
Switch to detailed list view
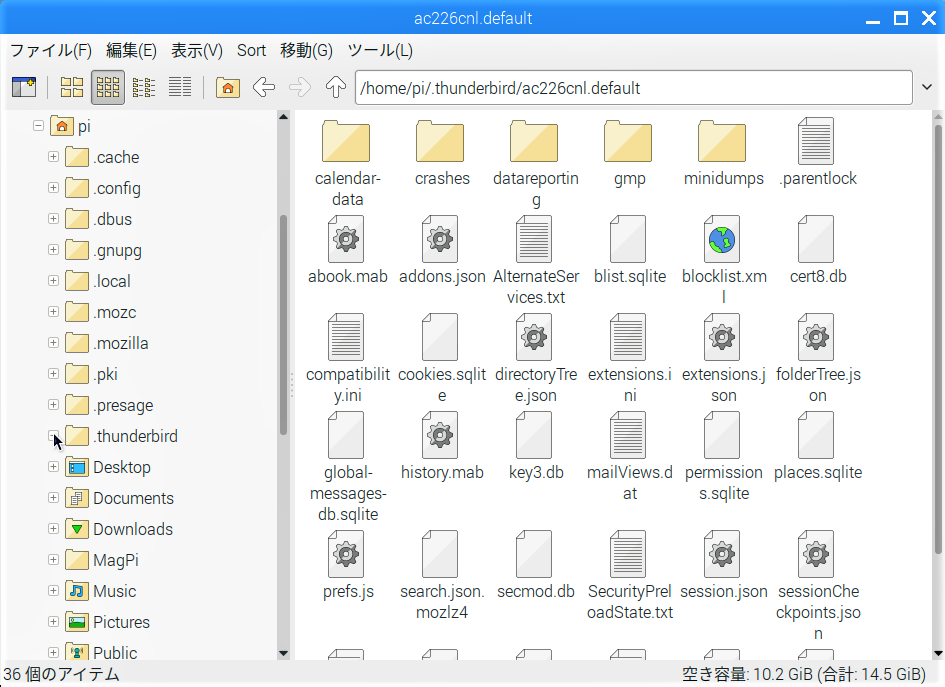click(180, 87)
